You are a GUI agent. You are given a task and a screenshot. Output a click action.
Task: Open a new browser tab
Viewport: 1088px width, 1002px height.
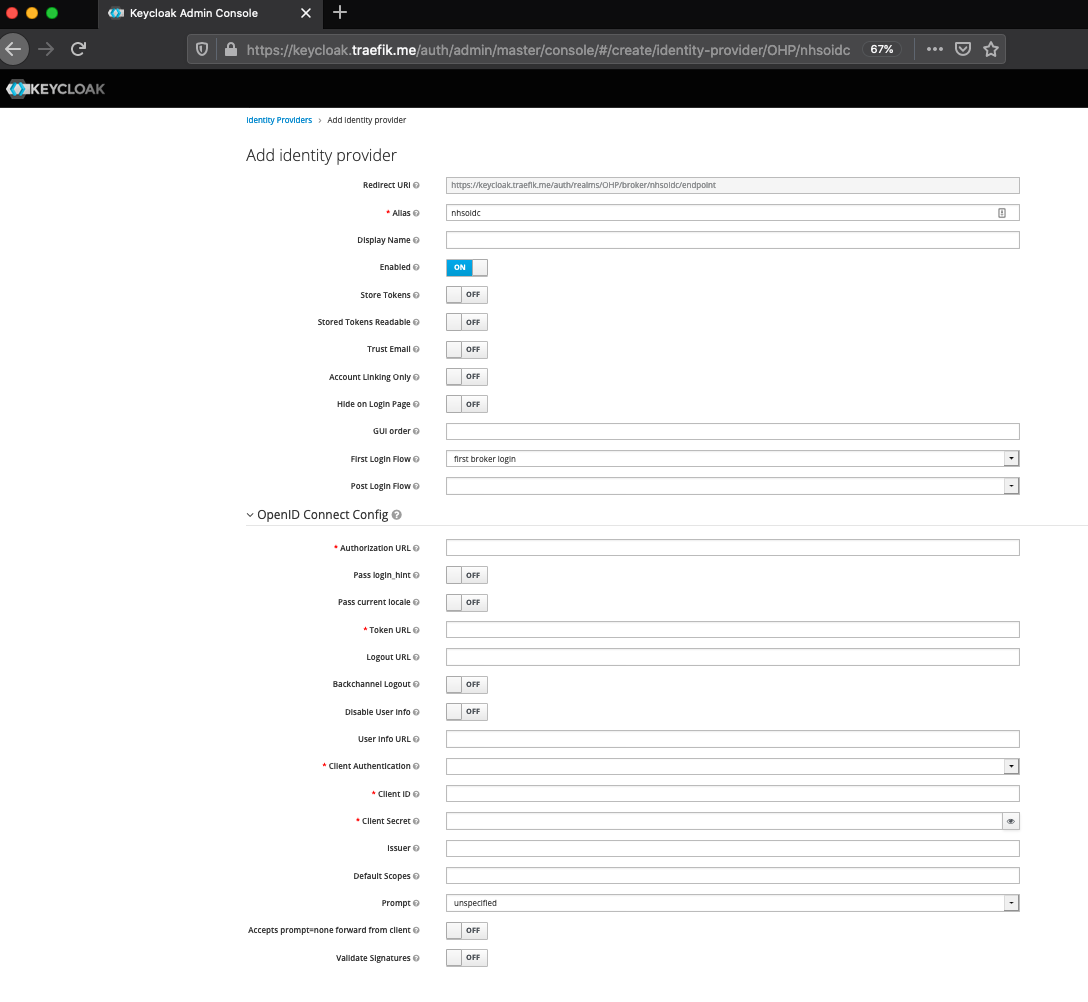click(x=341, y=14)
